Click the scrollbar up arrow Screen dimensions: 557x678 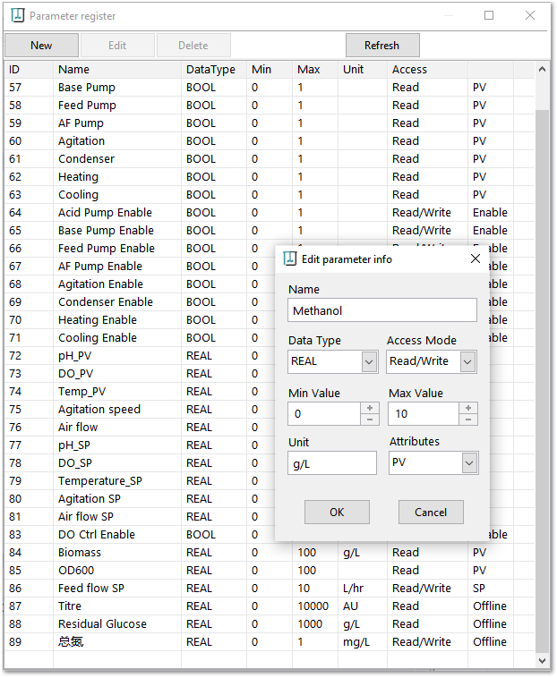pyautogui.click(x=542, y=69)
